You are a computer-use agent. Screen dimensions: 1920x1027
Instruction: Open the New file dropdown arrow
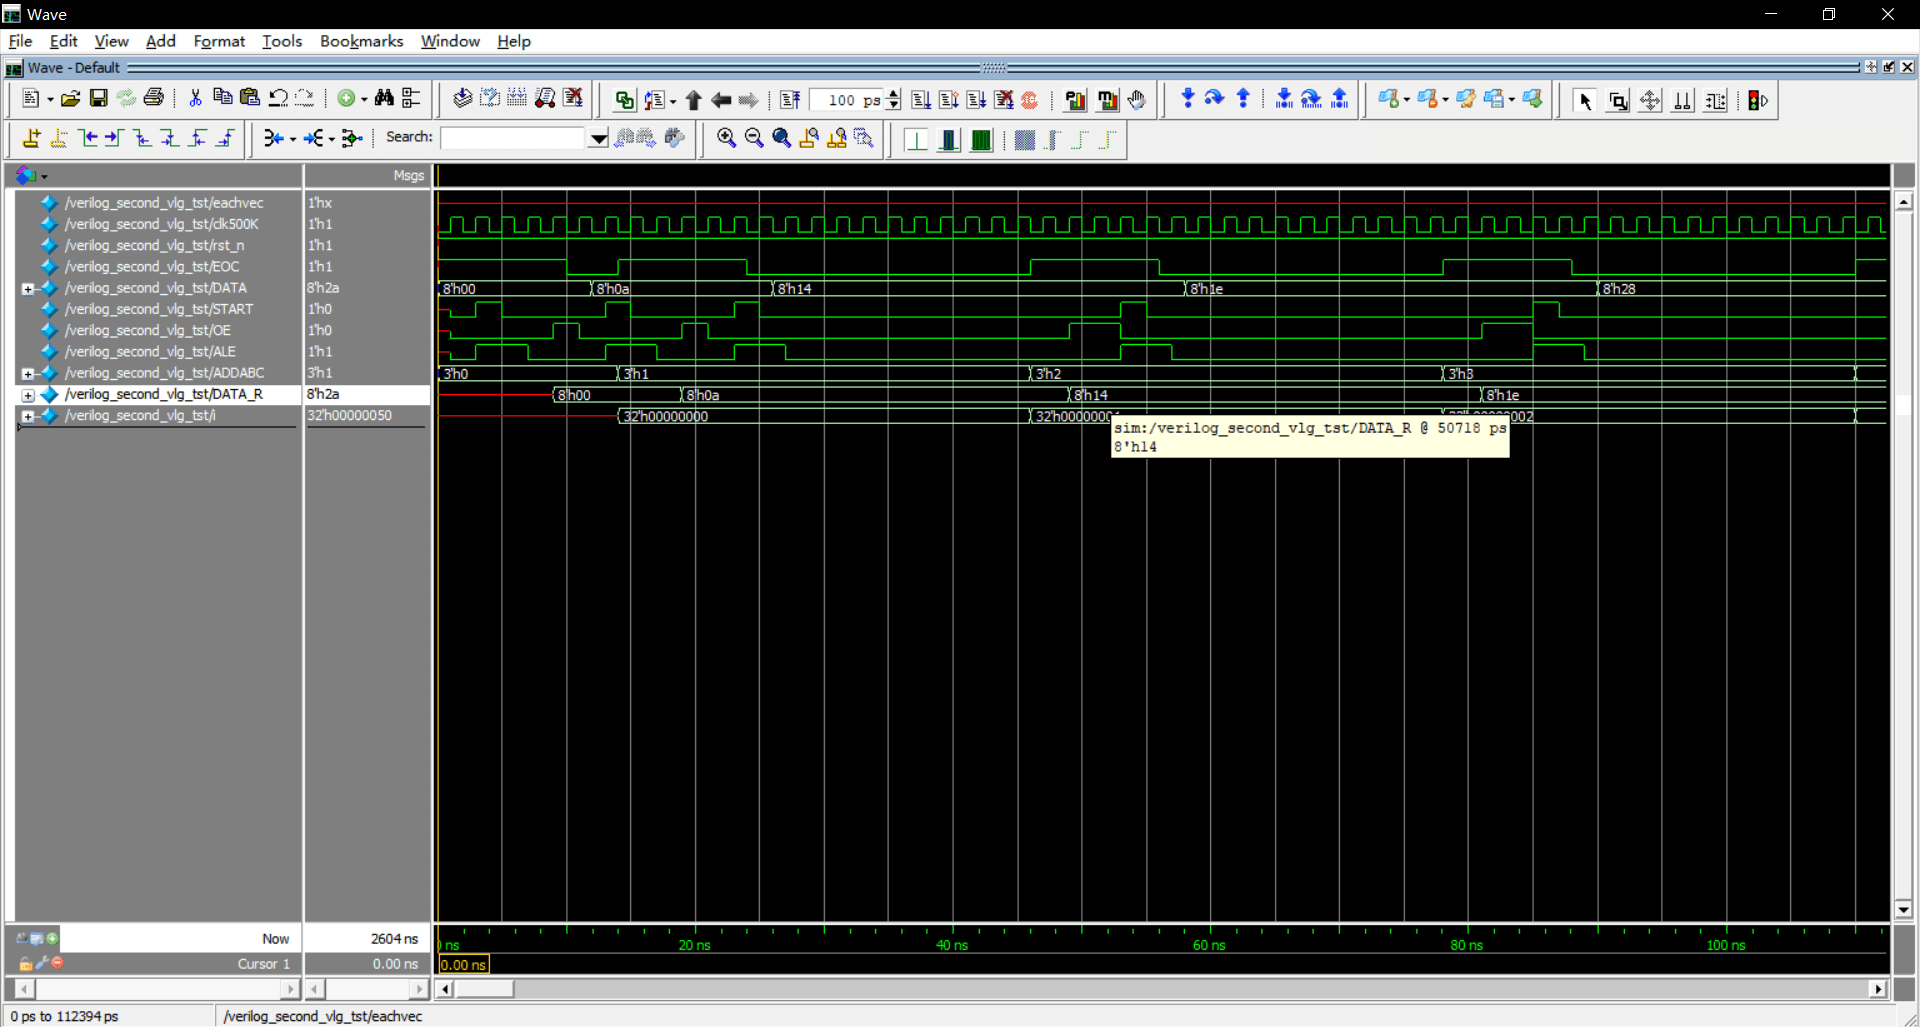point(50,99)
